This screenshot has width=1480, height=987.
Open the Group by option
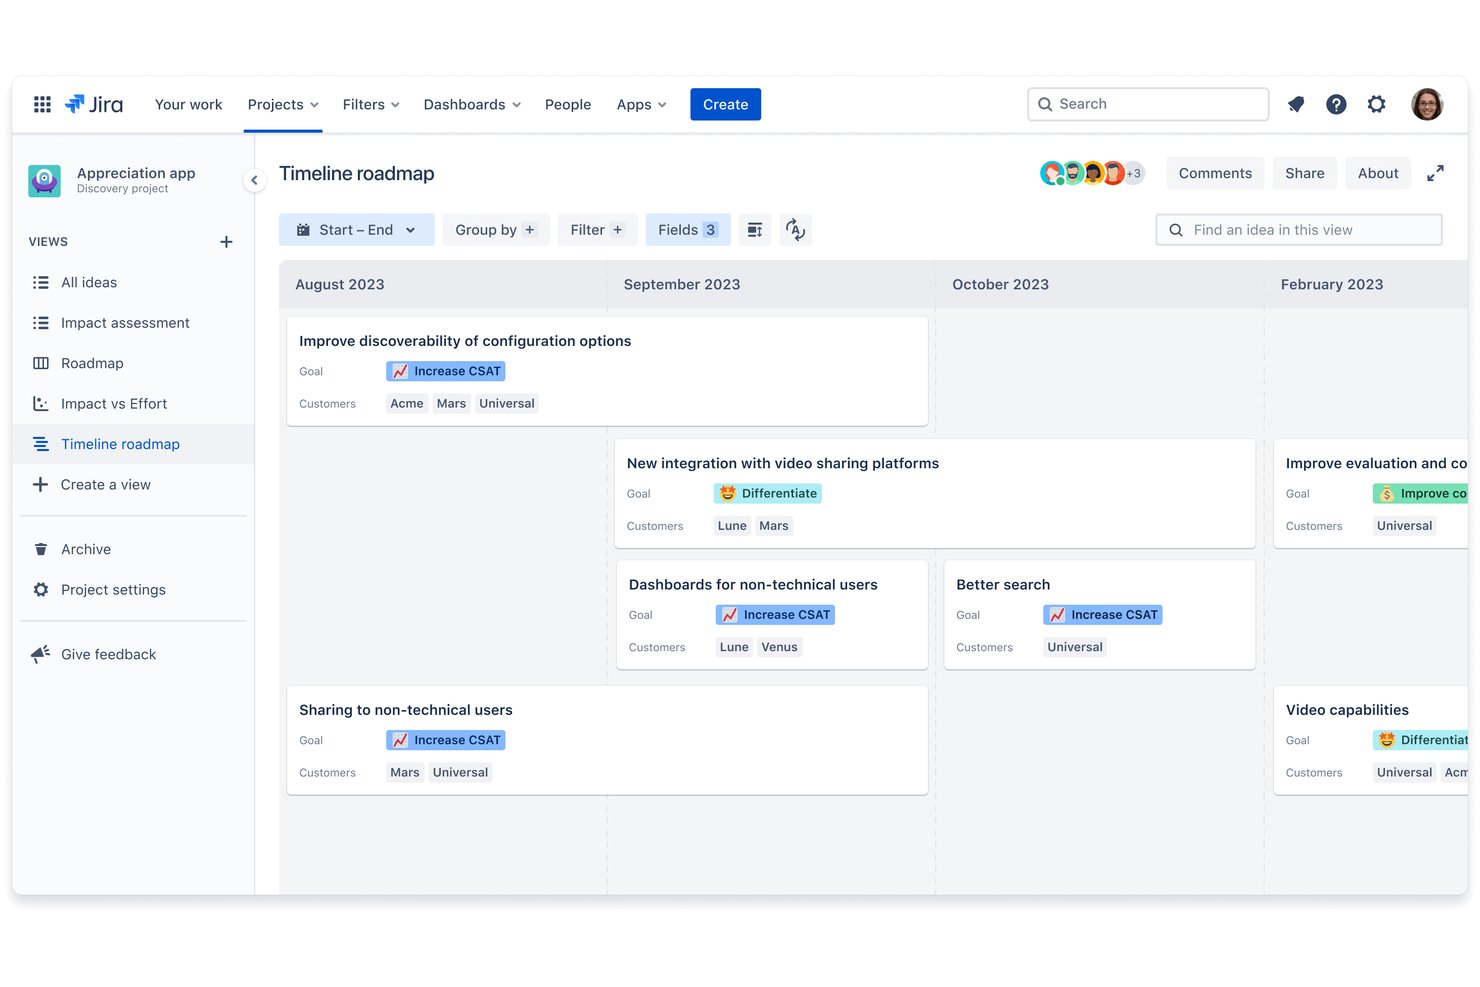tap(495, 230)
